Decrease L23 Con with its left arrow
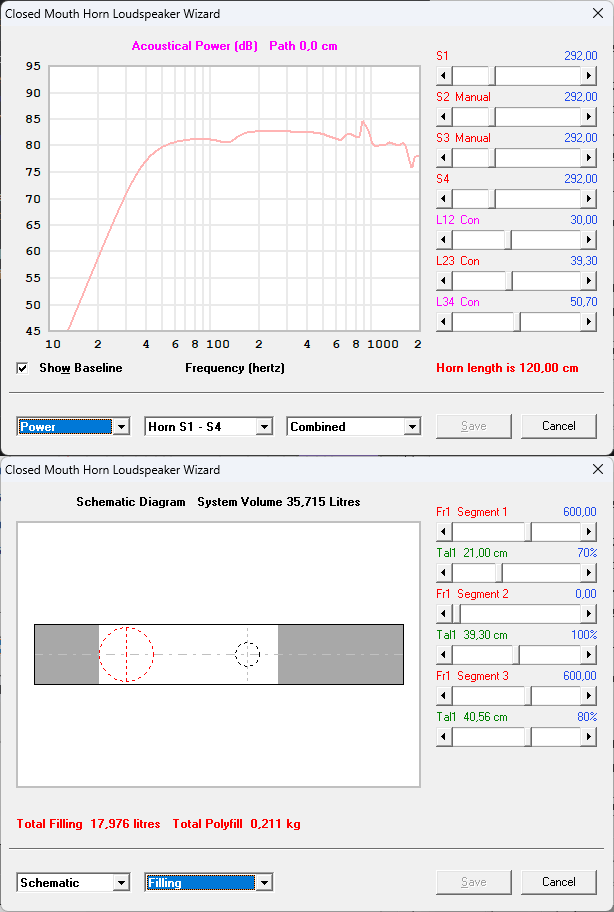This screenshot has width=614, height=912. point(444,281)
